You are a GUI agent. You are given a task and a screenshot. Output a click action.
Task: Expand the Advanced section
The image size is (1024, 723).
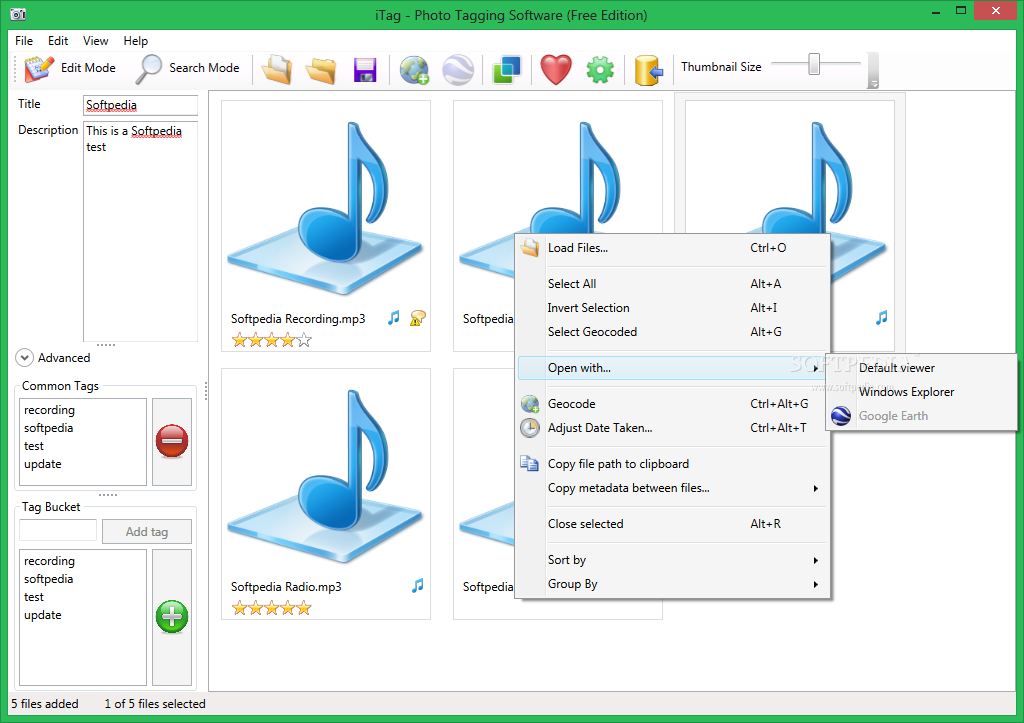click(53, 358)
